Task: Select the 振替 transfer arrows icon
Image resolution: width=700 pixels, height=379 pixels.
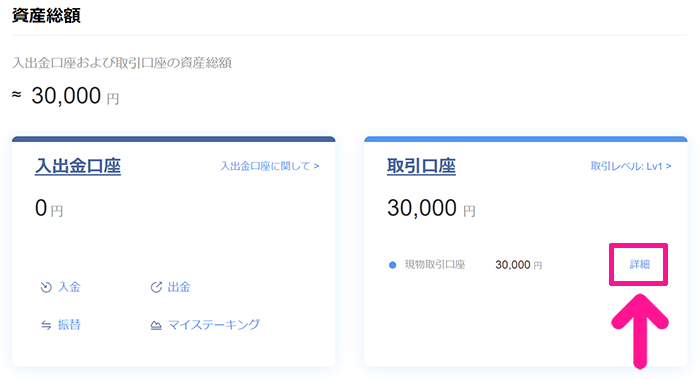Action: pos(46,325)
